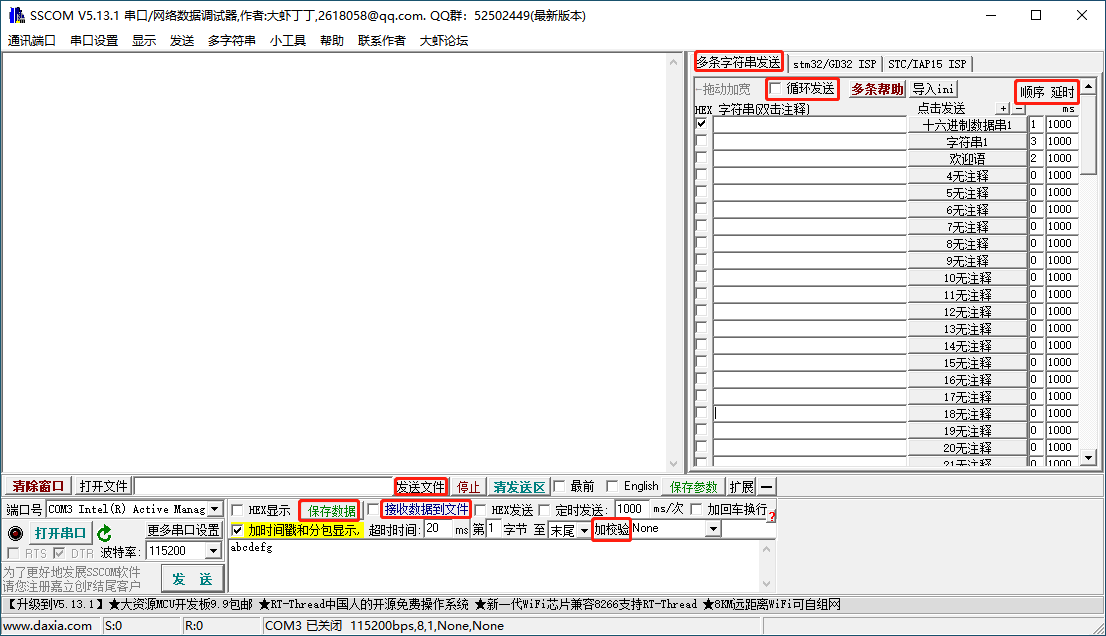Image resolution: width=1106 pixels, height=636 pixels.
Task: Click the 清发送区 button
Action: 519,487
